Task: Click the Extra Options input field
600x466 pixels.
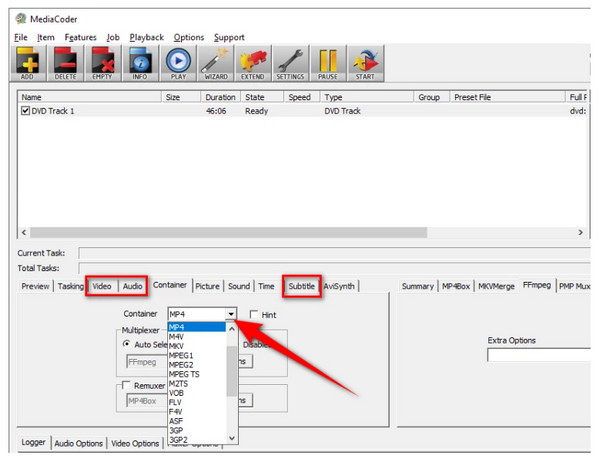Action: [x=542, y=355]
